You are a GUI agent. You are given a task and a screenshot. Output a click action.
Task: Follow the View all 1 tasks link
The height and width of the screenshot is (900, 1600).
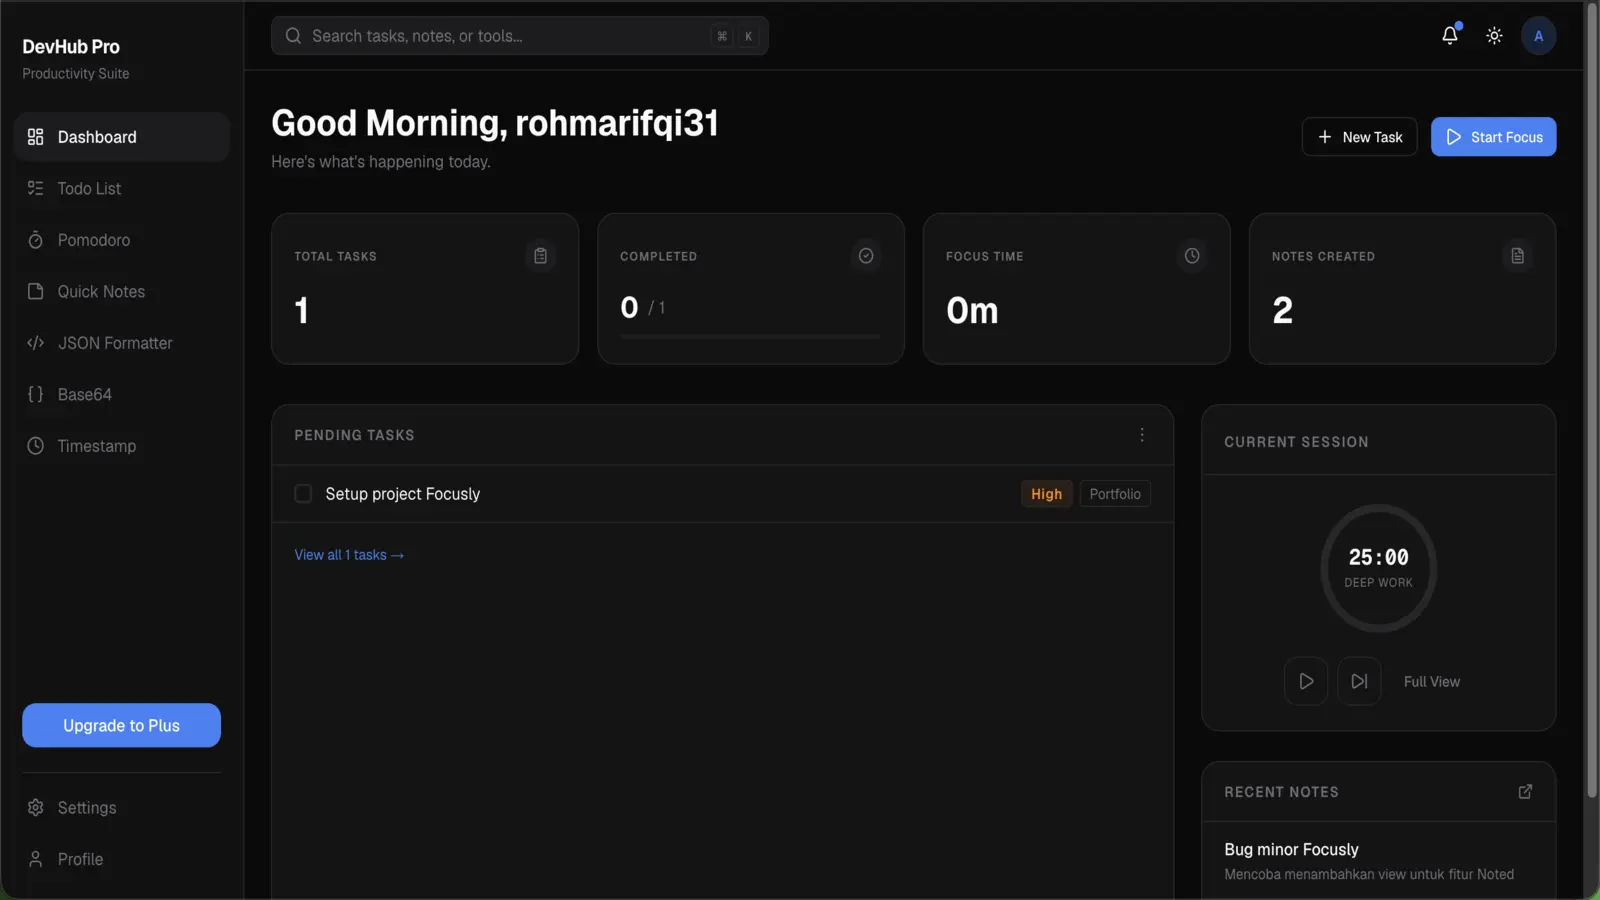pos(349,555)
